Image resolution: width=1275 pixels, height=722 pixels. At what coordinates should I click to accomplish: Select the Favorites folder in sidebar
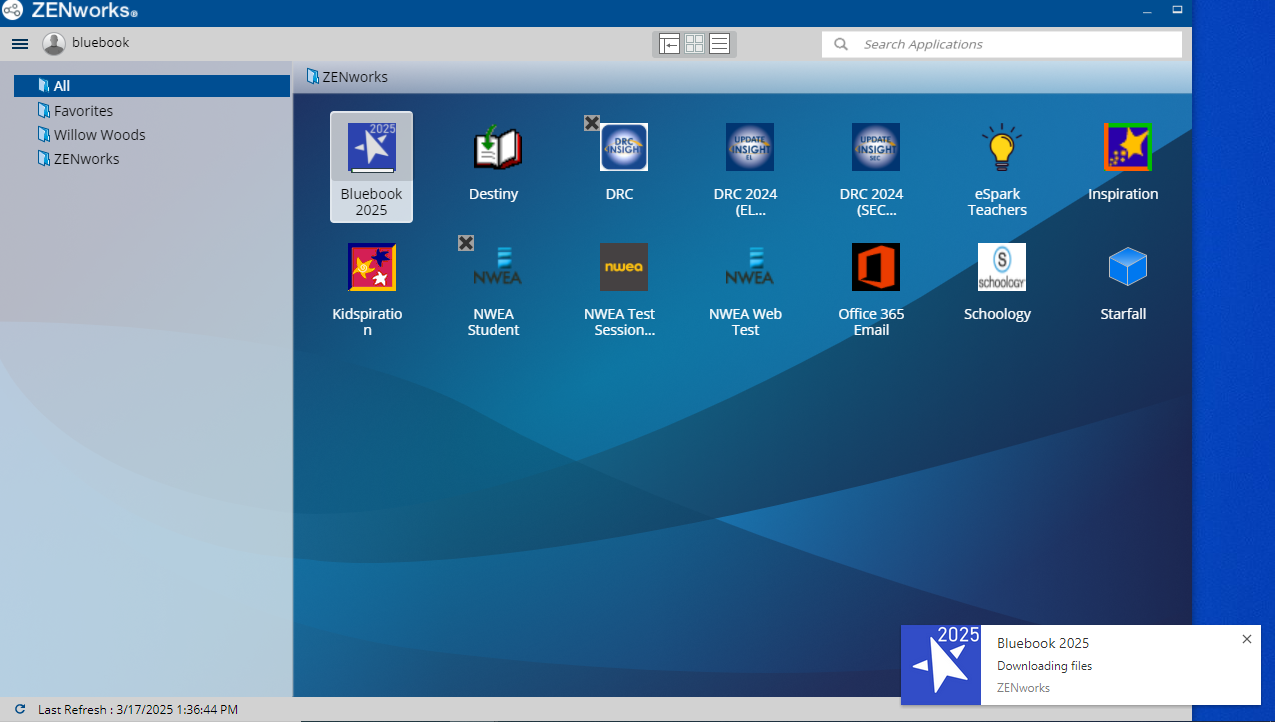click(83, 111)
